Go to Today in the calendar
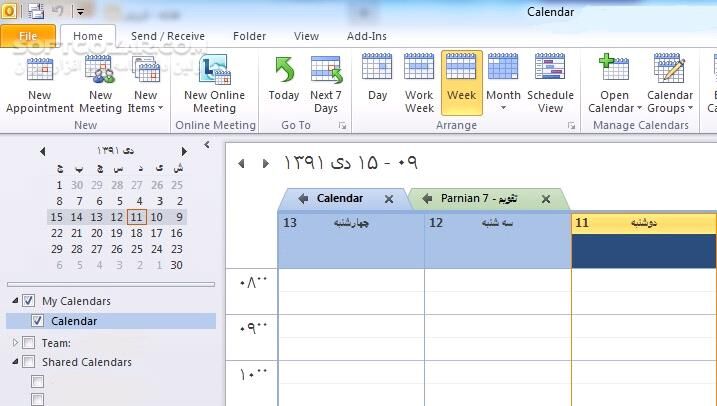 click(x=283, y=80)
